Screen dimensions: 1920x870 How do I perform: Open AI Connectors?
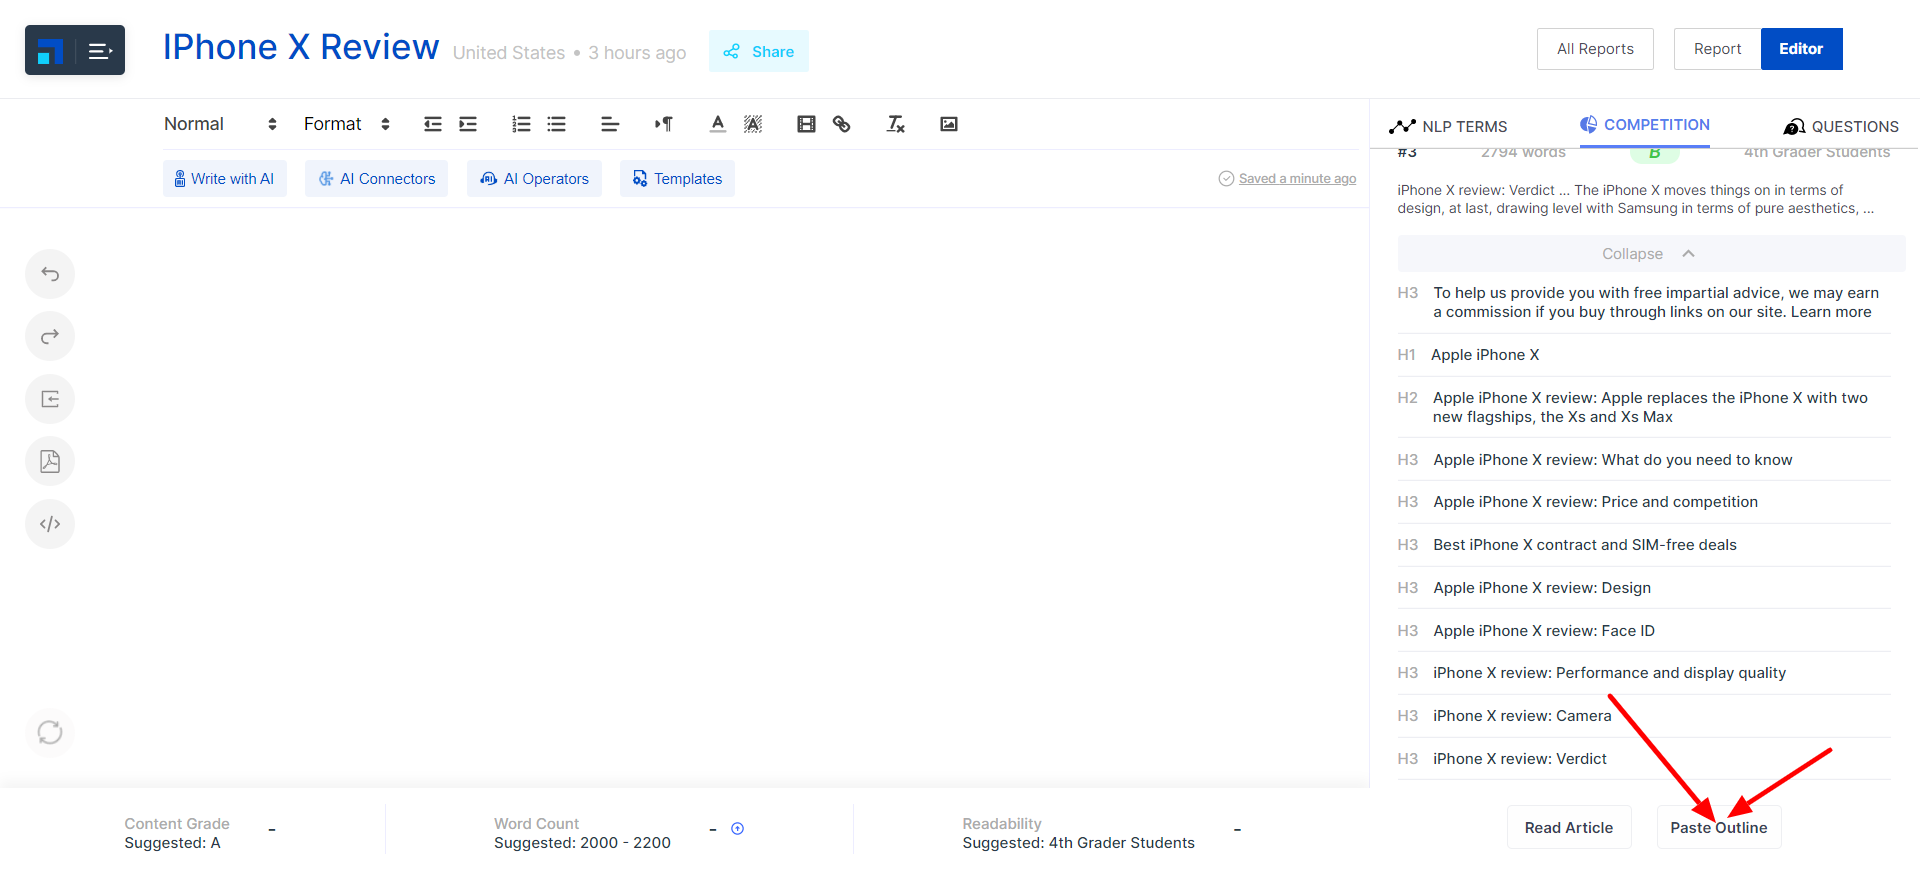[x=377, y=179]
